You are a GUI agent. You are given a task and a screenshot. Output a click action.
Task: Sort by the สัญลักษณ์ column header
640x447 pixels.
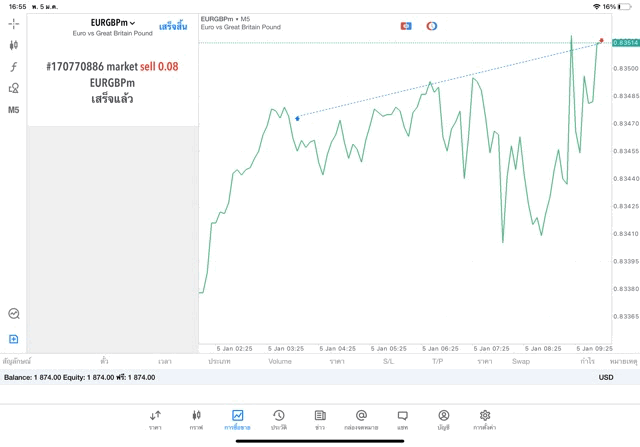[17, 361]
